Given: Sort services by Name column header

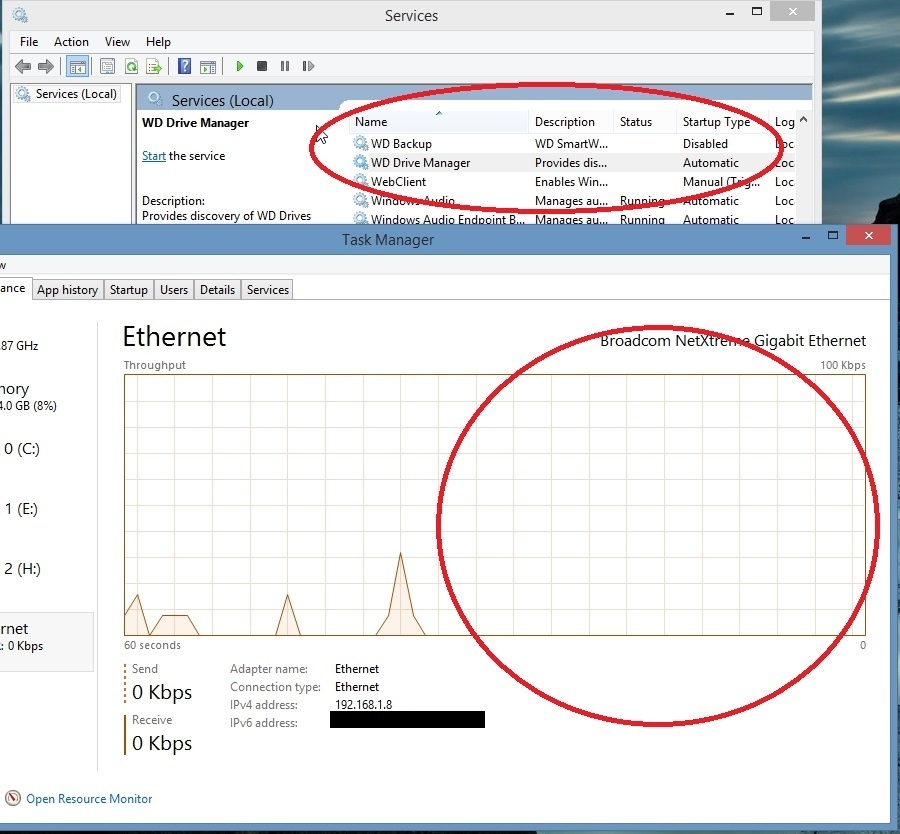Looking at the screenshot, I should (x=439, y=122).
